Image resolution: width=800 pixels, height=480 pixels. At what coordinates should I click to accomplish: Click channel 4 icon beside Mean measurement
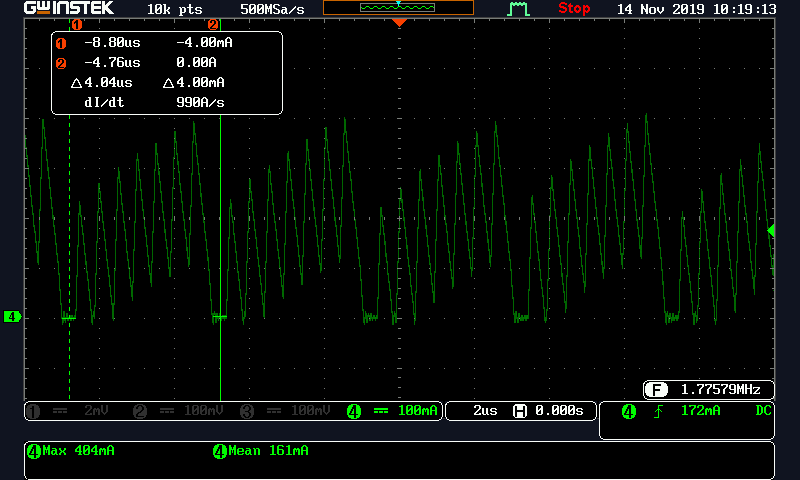coord(219,451)
